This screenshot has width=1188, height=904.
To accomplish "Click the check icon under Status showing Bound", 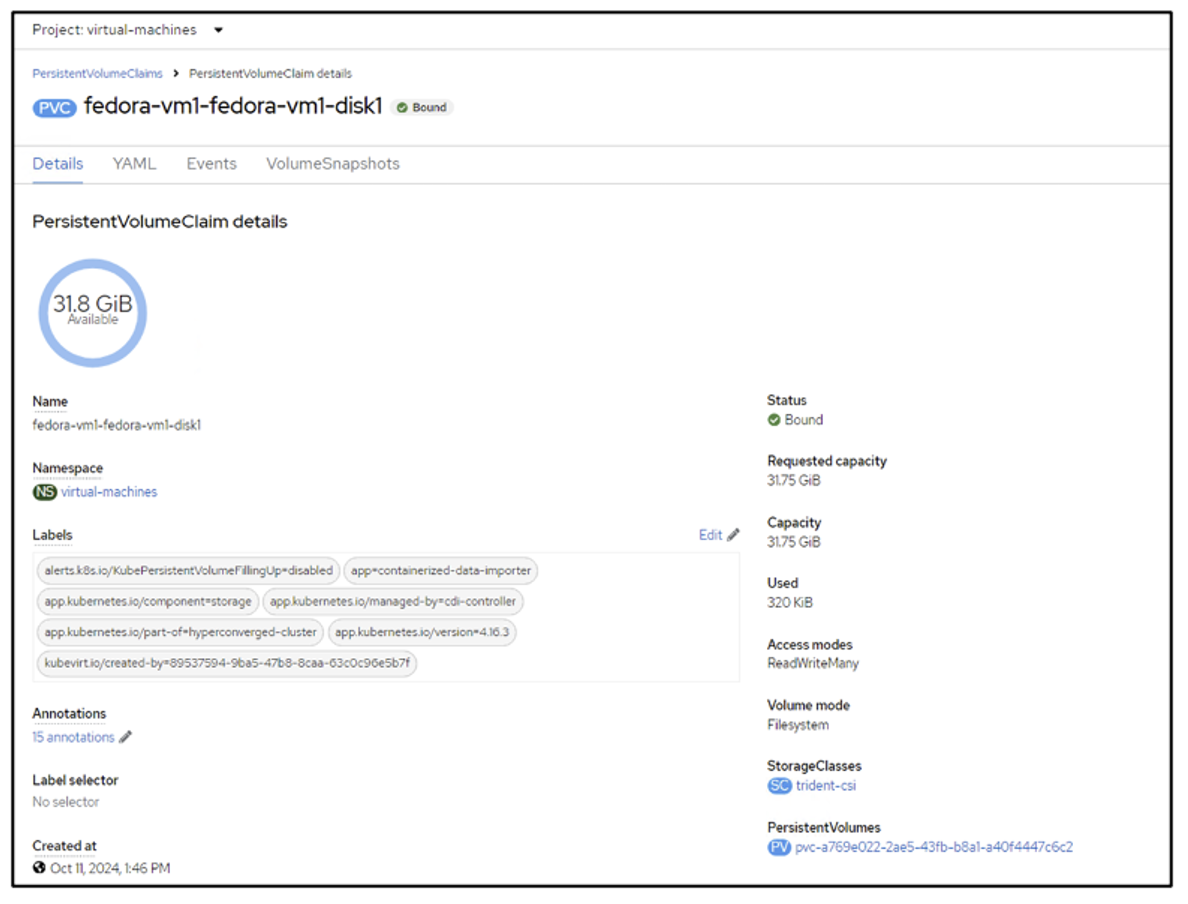I will (774, 419).
